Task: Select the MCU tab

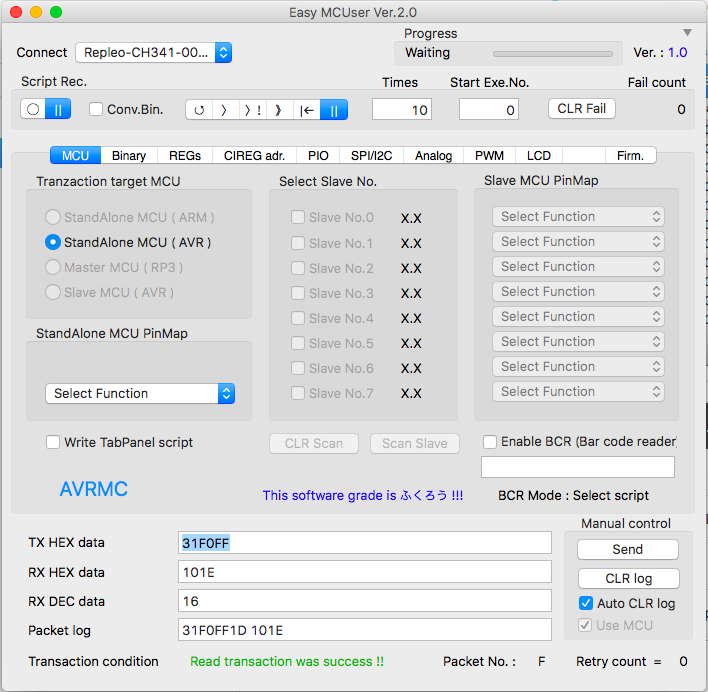Action: 75,156
